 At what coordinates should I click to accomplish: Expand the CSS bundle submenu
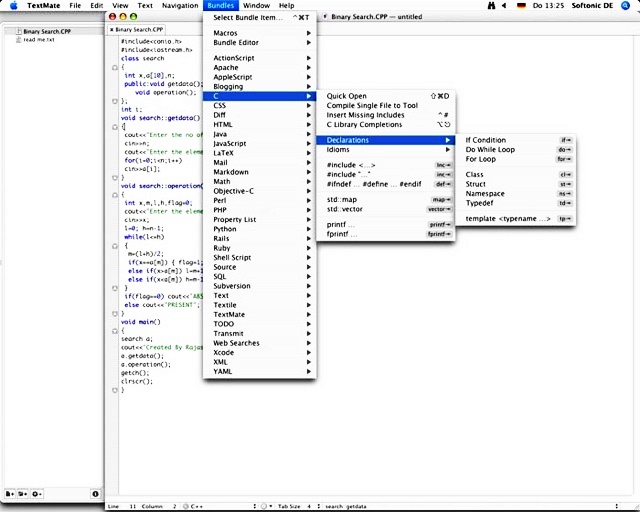tap(260, 105)
